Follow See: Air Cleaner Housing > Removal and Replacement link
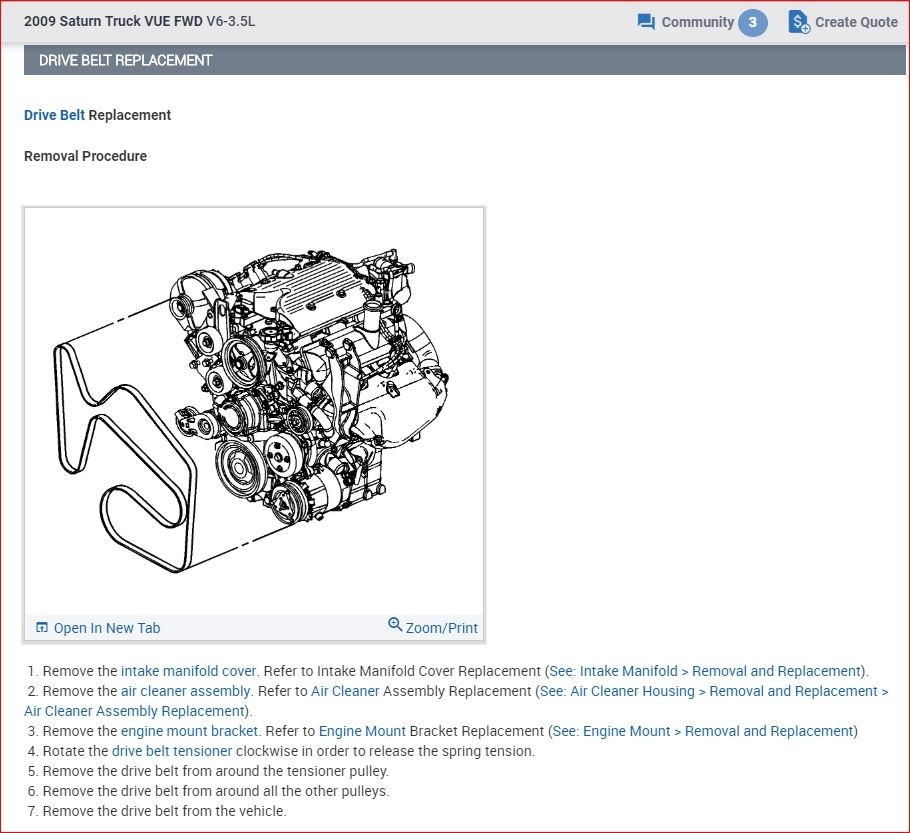Screen dimensions: 910x833 click(x=714, y=691)
